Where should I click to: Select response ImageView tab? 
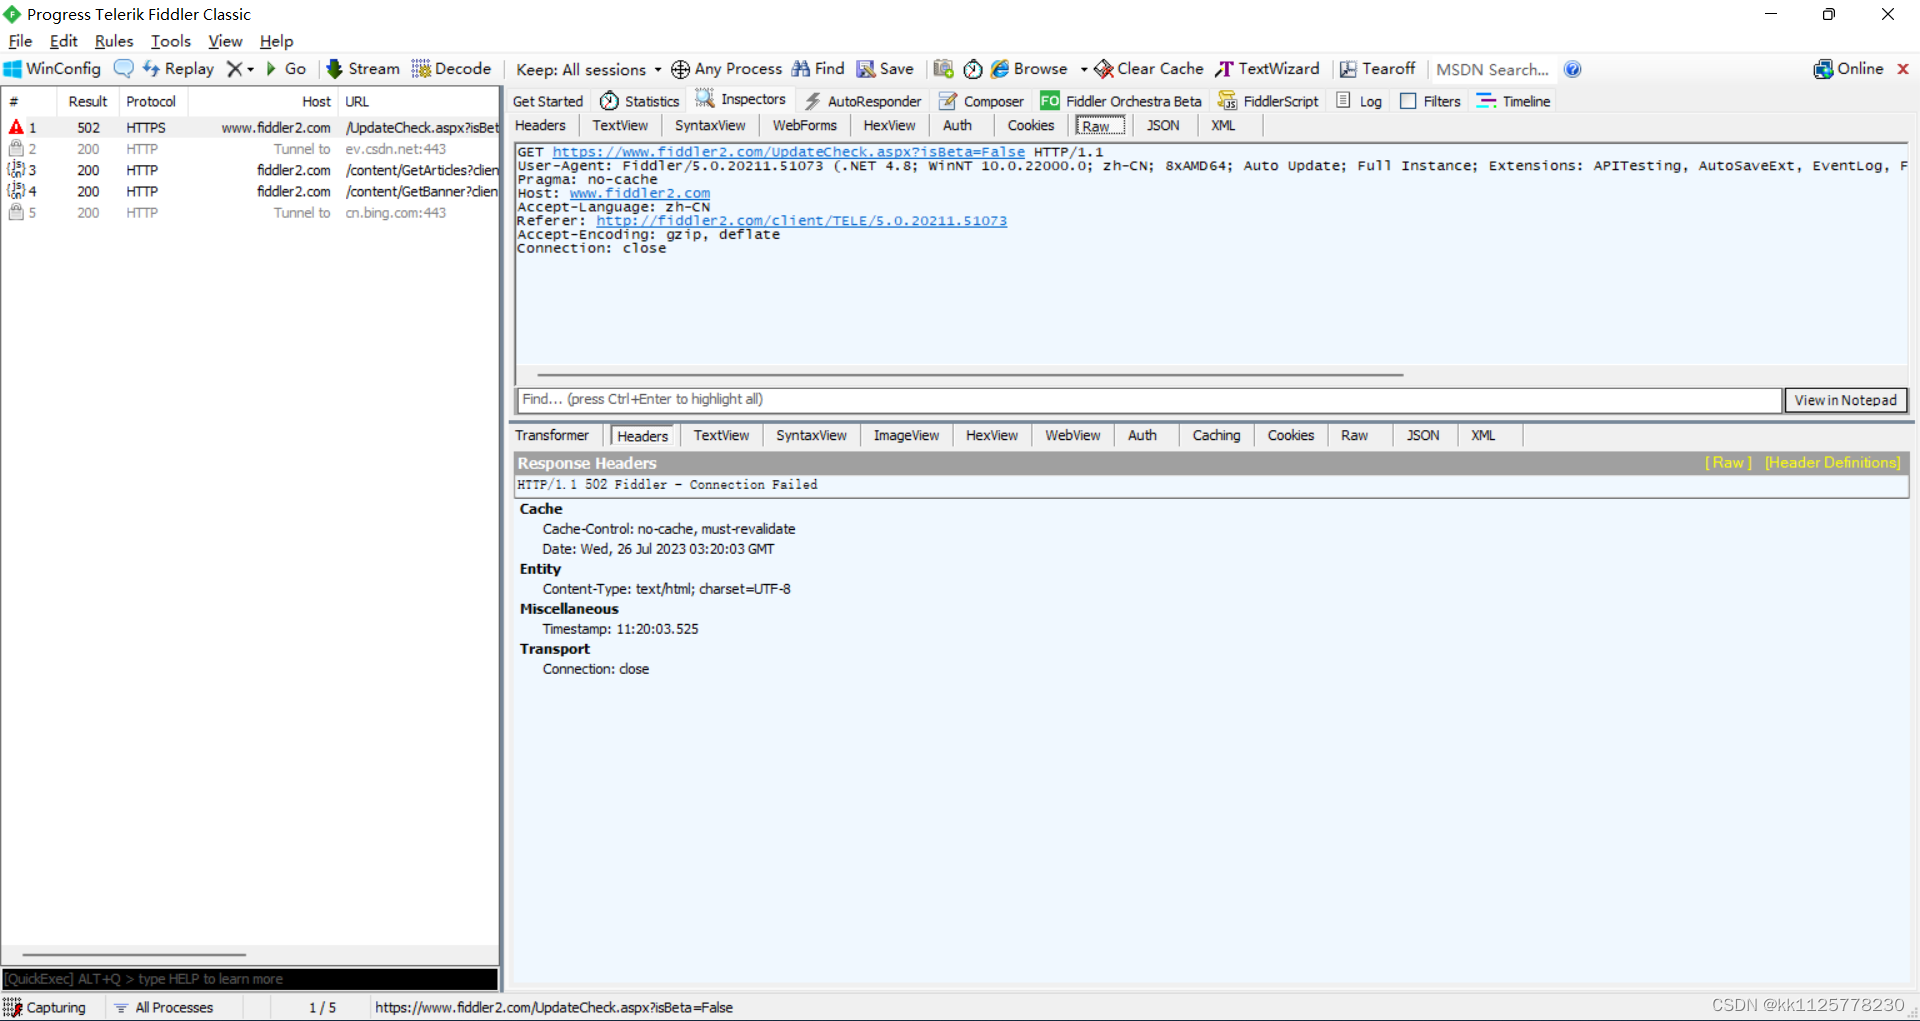tap(906, 435)
